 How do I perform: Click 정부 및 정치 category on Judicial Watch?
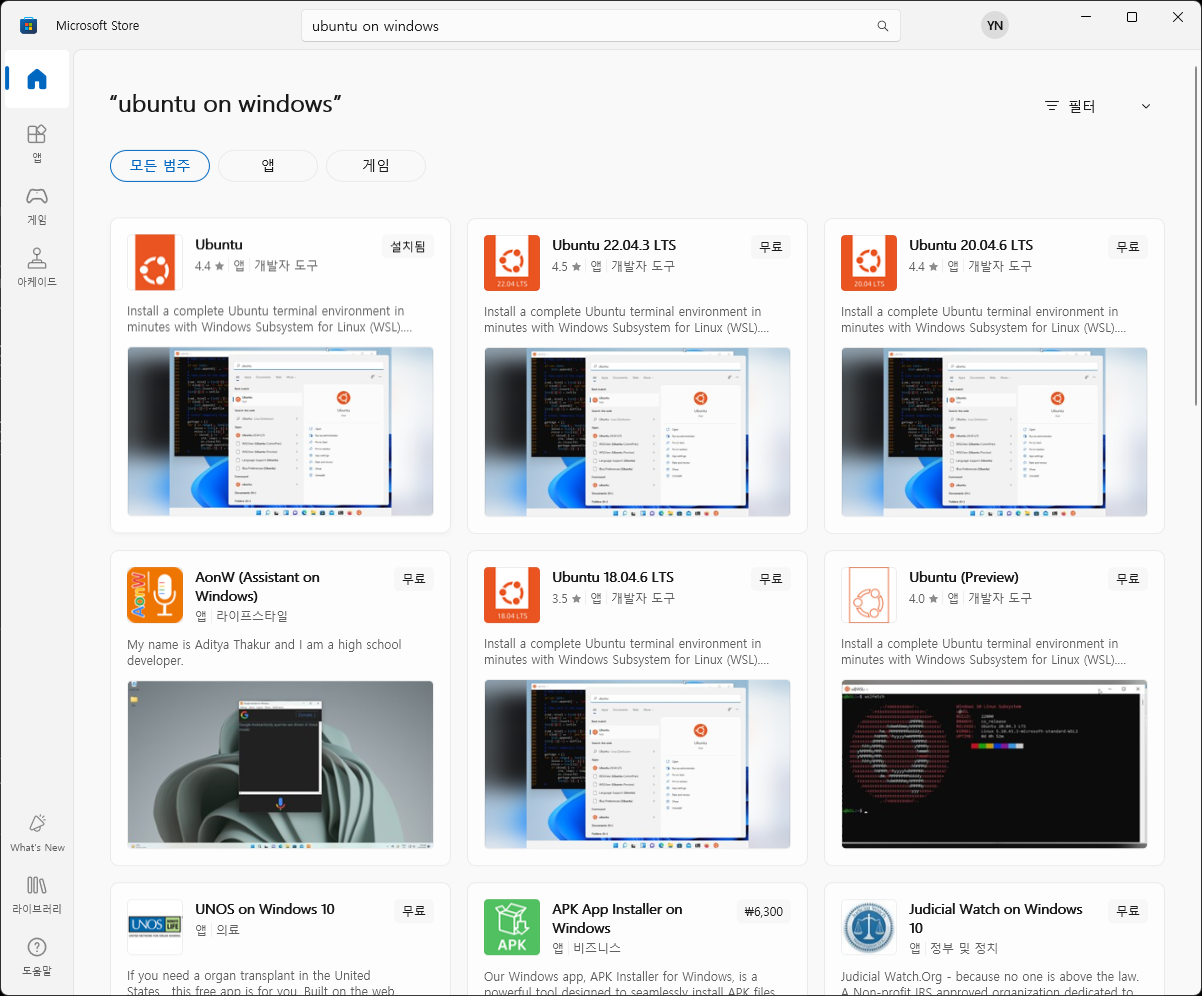[964, 947]
